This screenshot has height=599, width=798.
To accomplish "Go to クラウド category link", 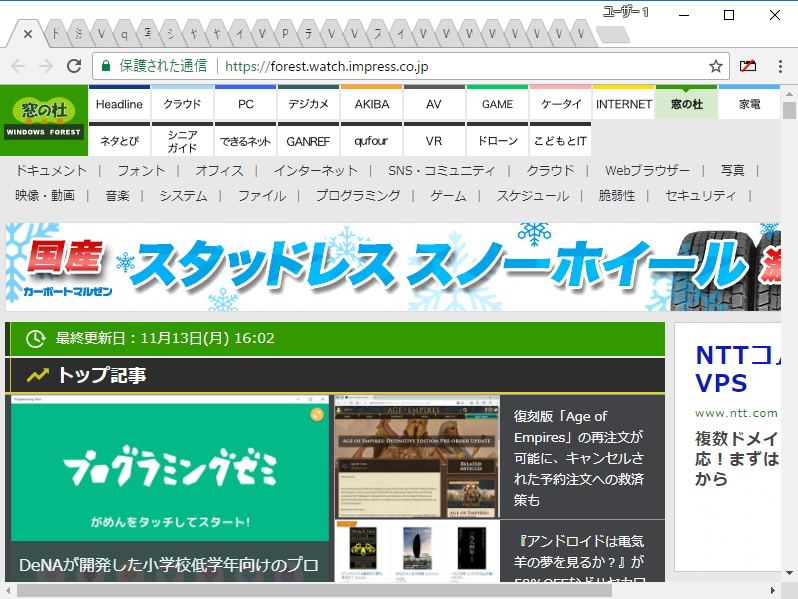I will (550, 170).
